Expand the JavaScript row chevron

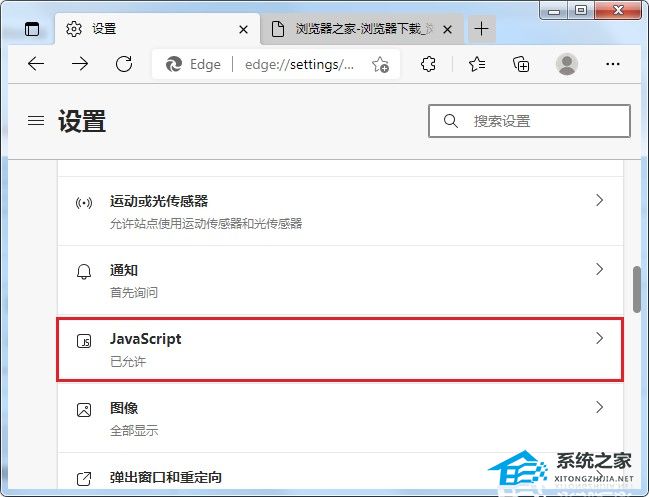pyautogui.click(x=599, y=338)
